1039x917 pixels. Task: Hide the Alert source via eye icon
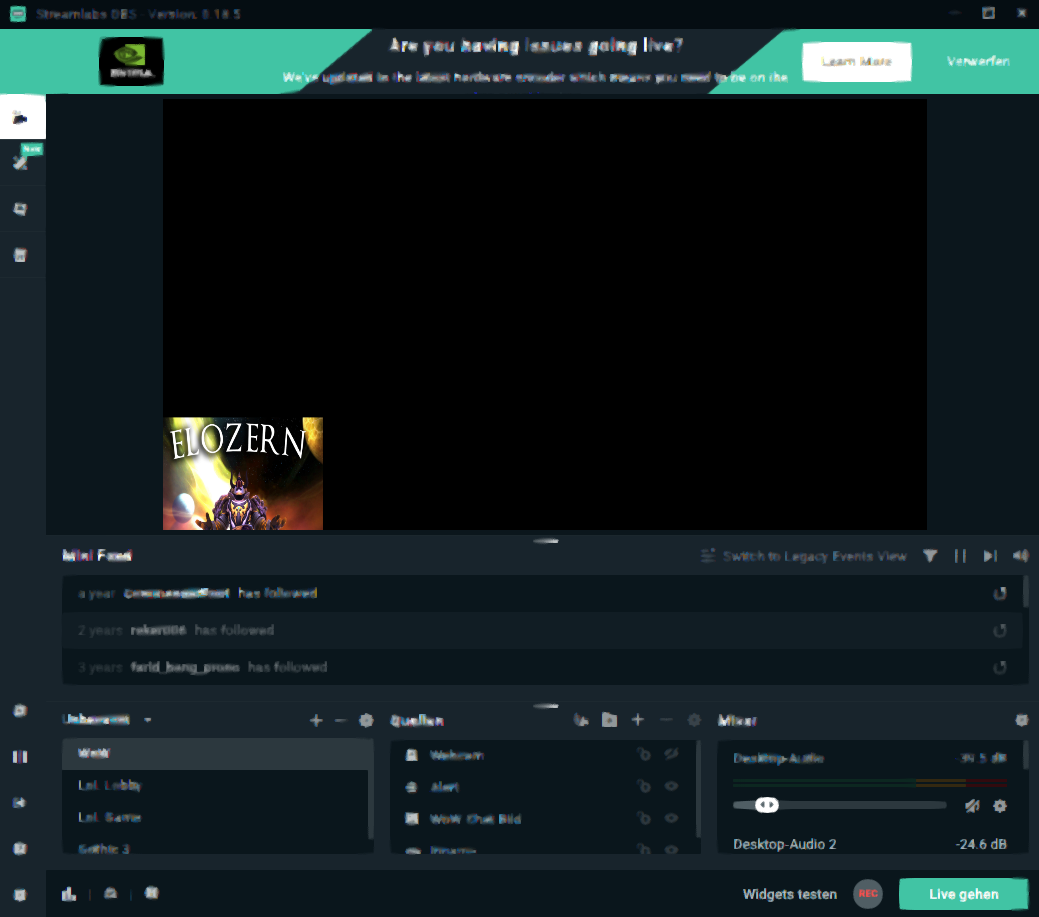(671, 787)
